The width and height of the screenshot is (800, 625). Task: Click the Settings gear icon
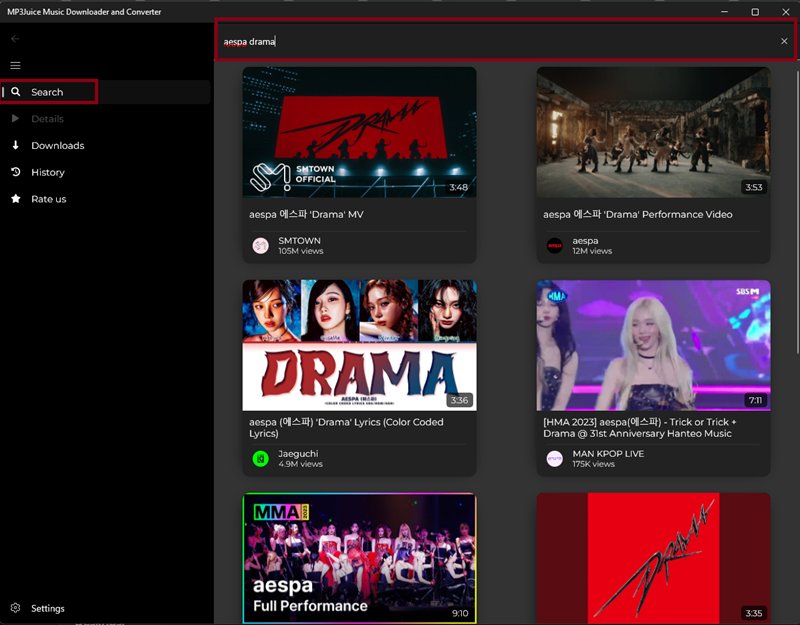pyautogui.click(x=15, y=608)
